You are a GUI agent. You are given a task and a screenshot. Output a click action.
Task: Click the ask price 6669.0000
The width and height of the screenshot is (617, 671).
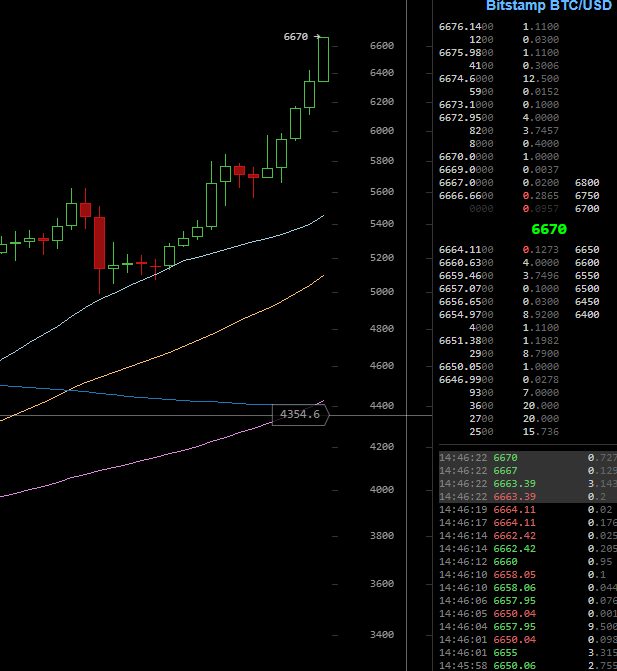coord(466,170)
